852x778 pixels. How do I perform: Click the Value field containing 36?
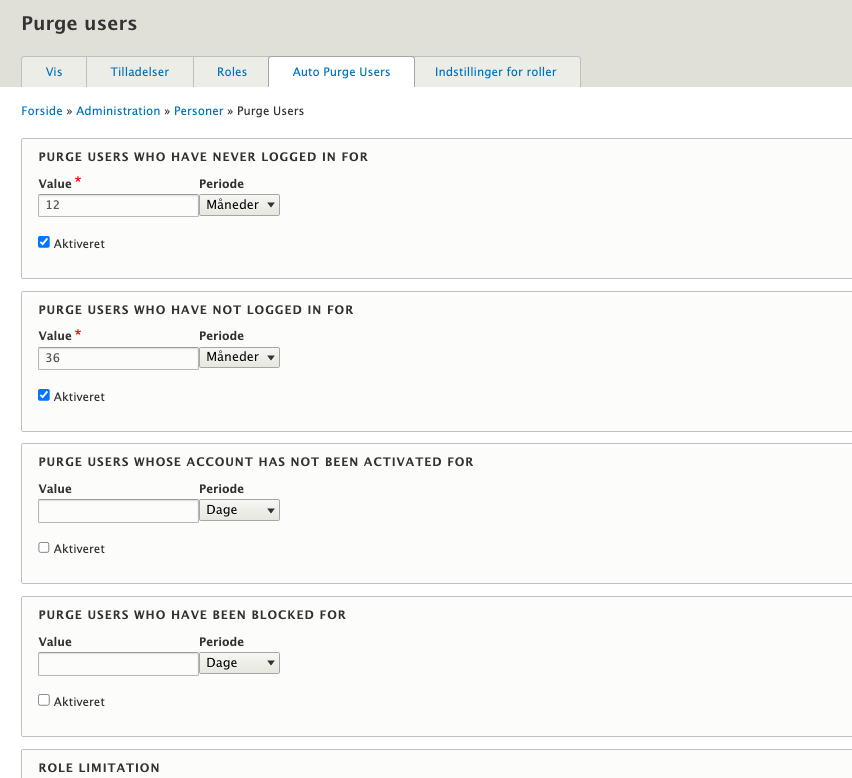[118, 358]
